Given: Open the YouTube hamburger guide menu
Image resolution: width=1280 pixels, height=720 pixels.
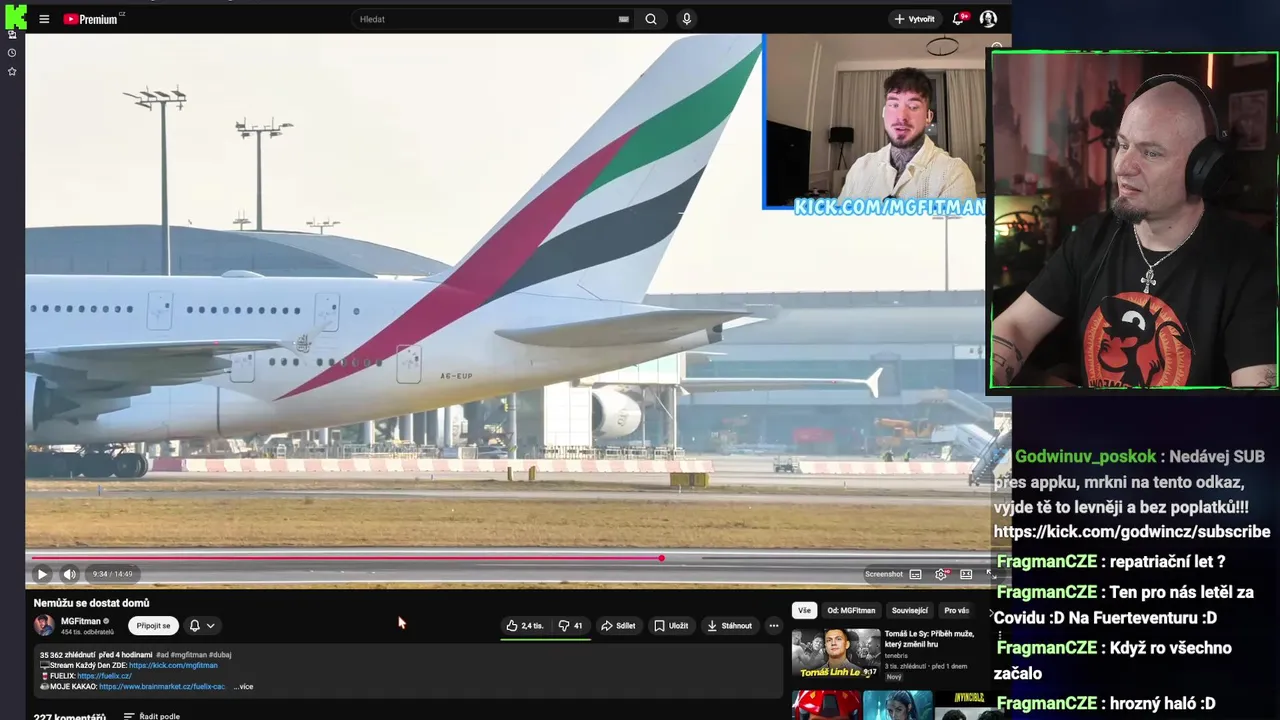Looking at the screenshot, I should point(44,19).
